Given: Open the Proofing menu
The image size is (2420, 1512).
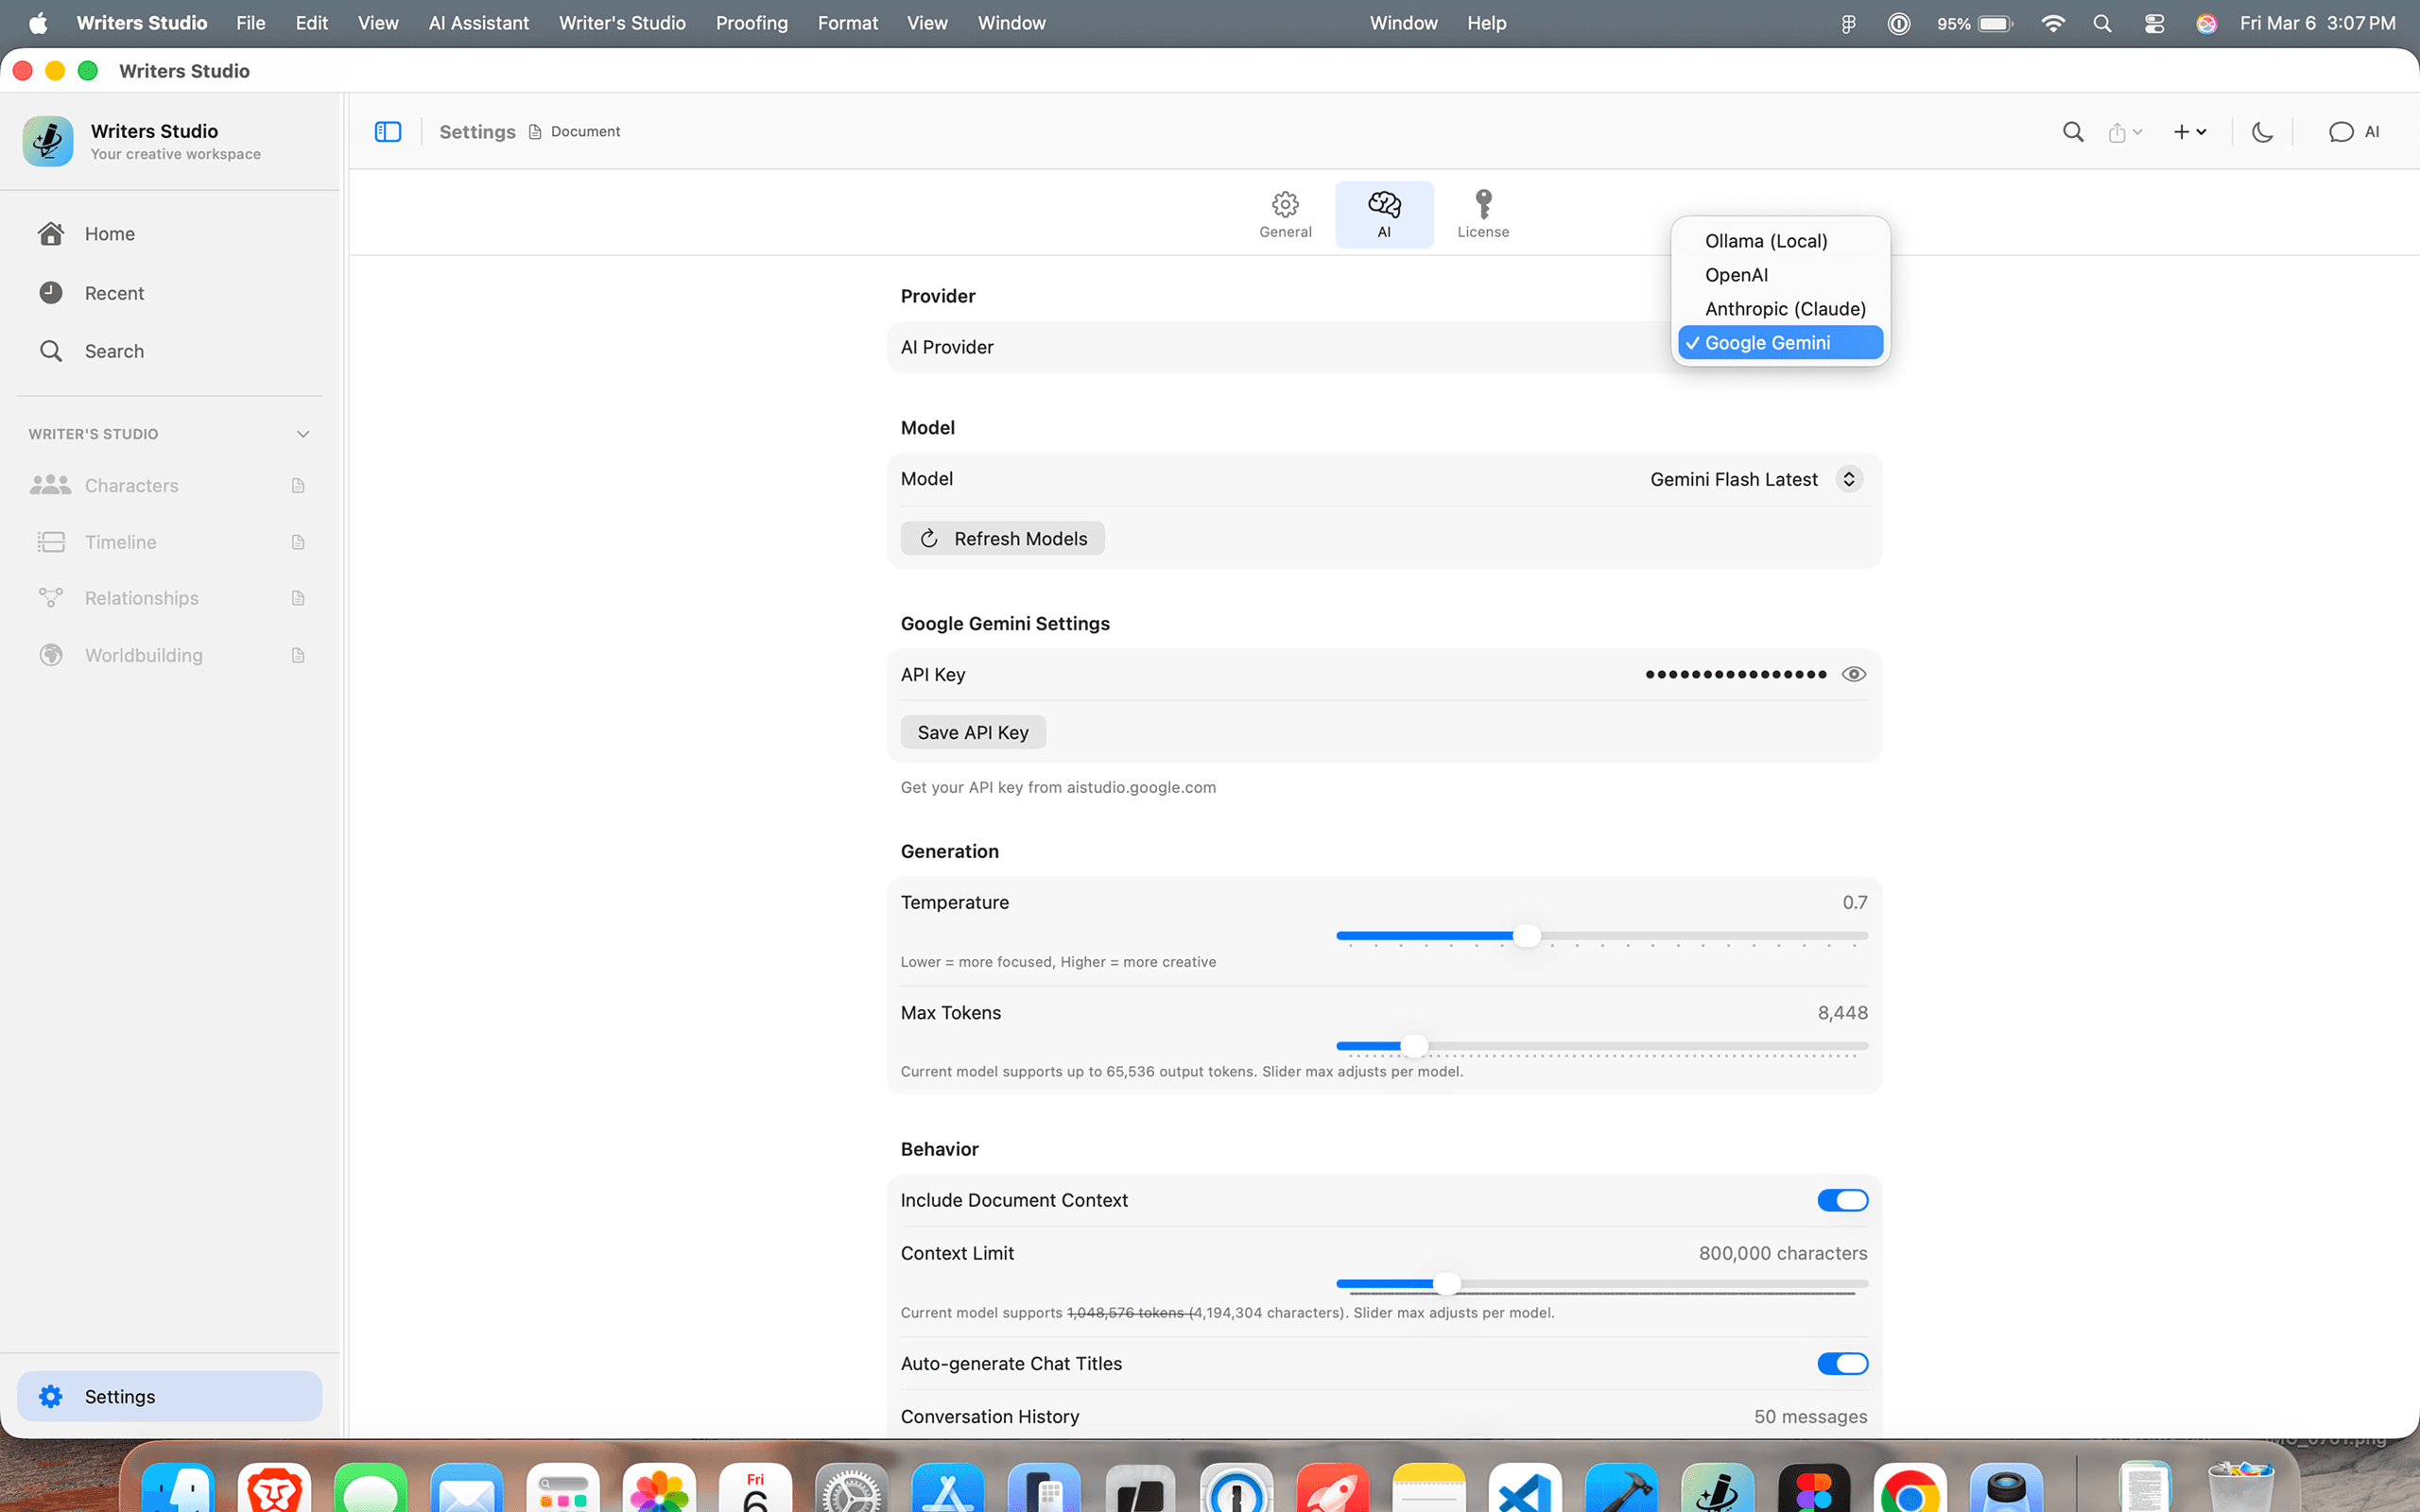Looking at the screenshot, I should (x=751, y=22).
